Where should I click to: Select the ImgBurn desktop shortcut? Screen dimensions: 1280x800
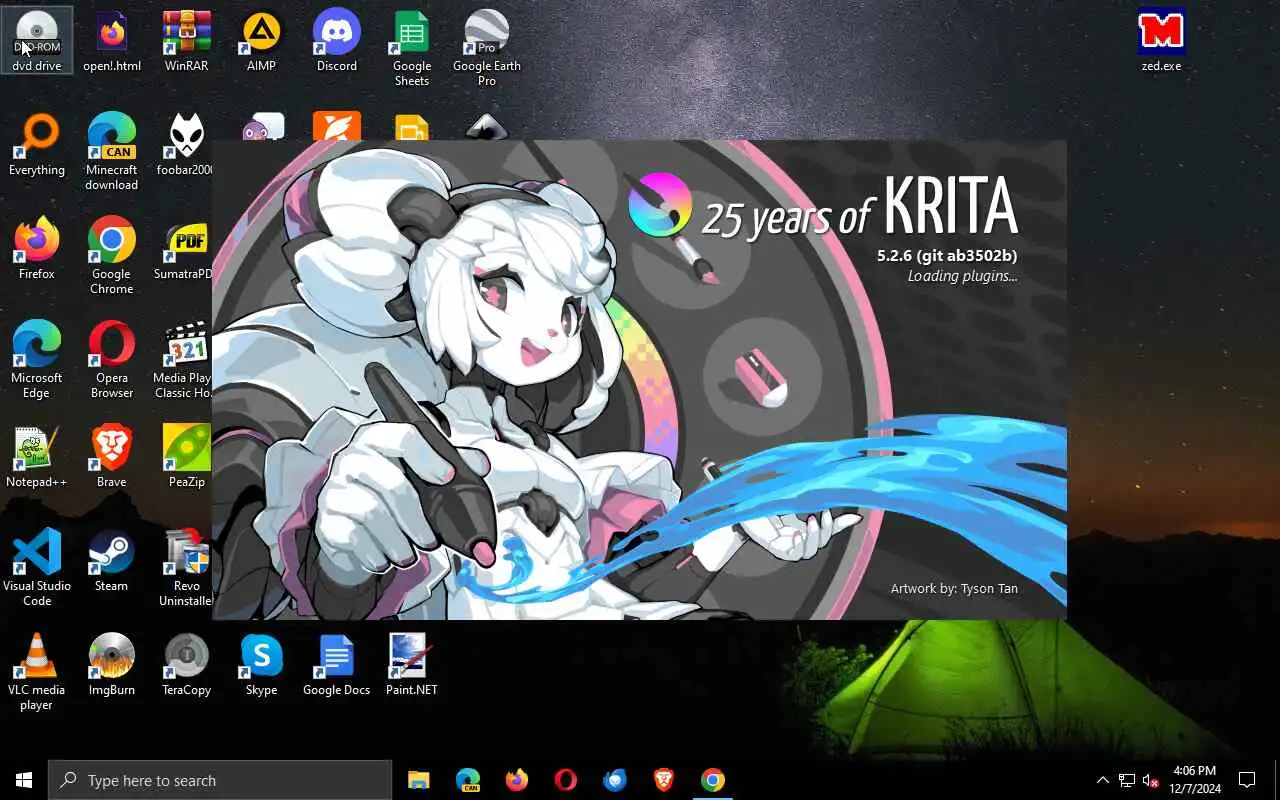pyautogui.click(x=112, y=666)
